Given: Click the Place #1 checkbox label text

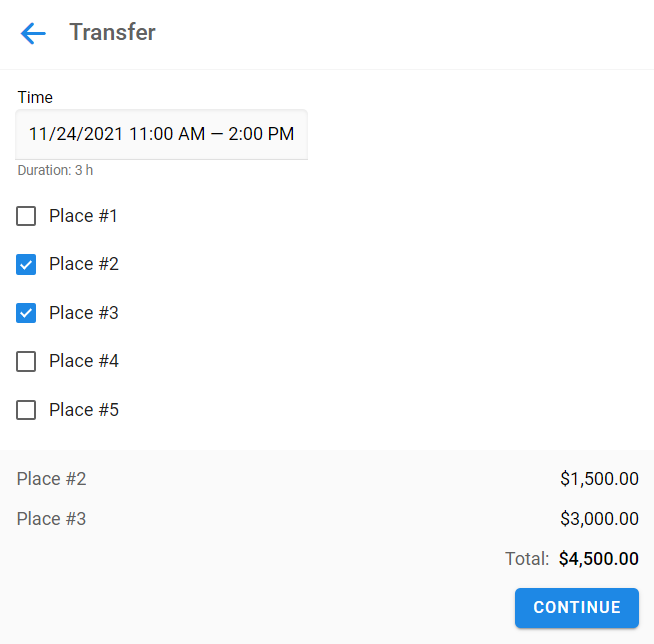Looking at the screenshot, I should (x=84, y=216).
